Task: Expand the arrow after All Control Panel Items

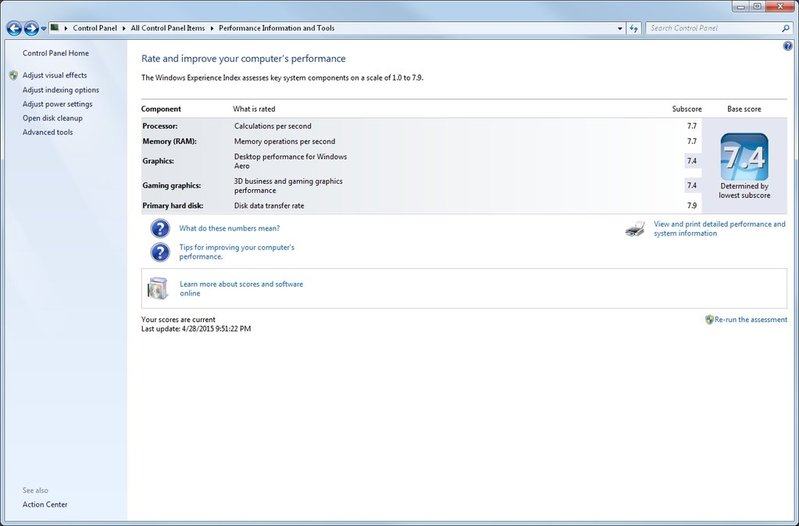Action: (211, 29)
